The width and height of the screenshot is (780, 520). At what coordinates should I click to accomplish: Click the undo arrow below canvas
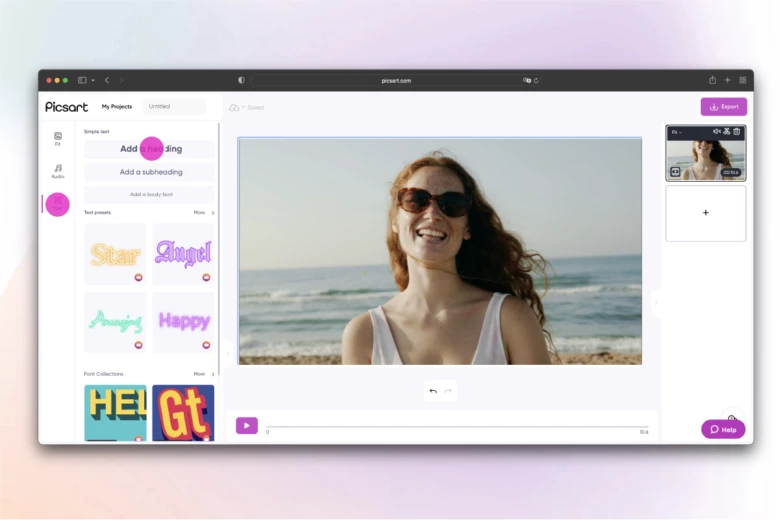click(x=433, y=391)
